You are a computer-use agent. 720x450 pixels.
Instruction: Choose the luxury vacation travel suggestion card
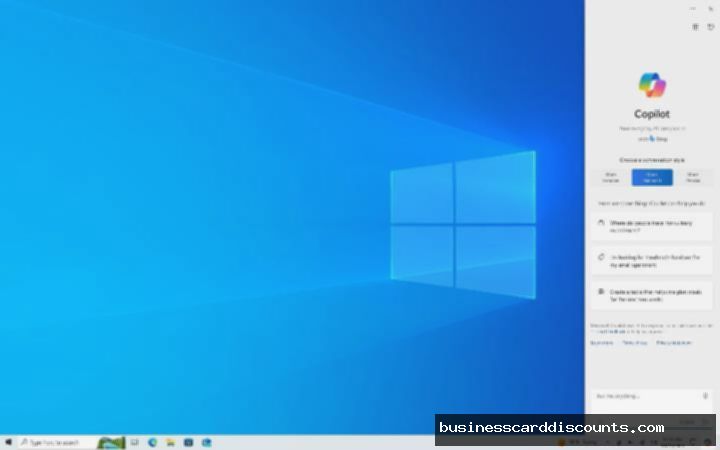coord(652,226)
